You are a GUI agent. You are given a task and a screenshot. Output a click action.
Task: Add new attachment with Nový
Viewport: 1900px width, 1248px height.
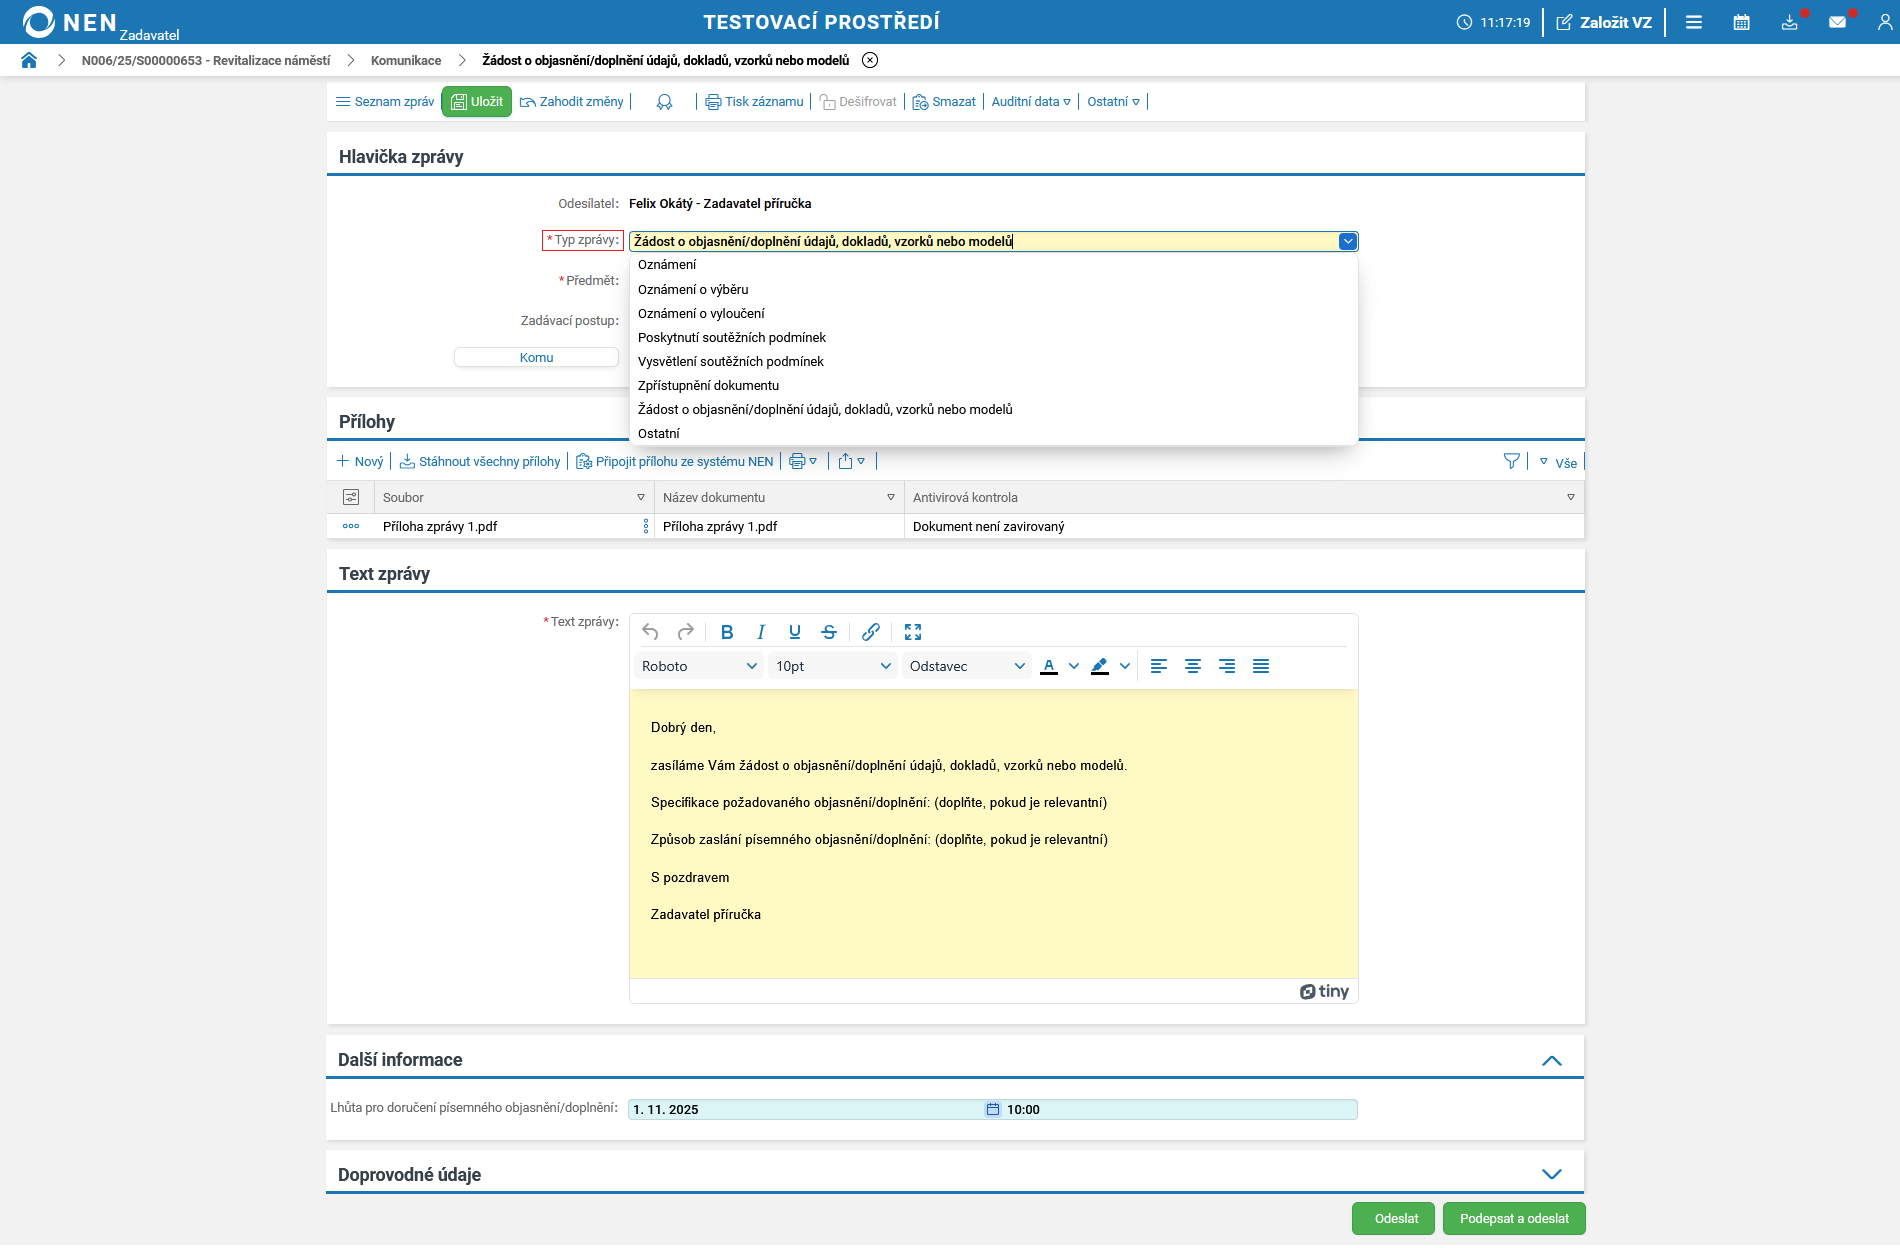[360, 462]
